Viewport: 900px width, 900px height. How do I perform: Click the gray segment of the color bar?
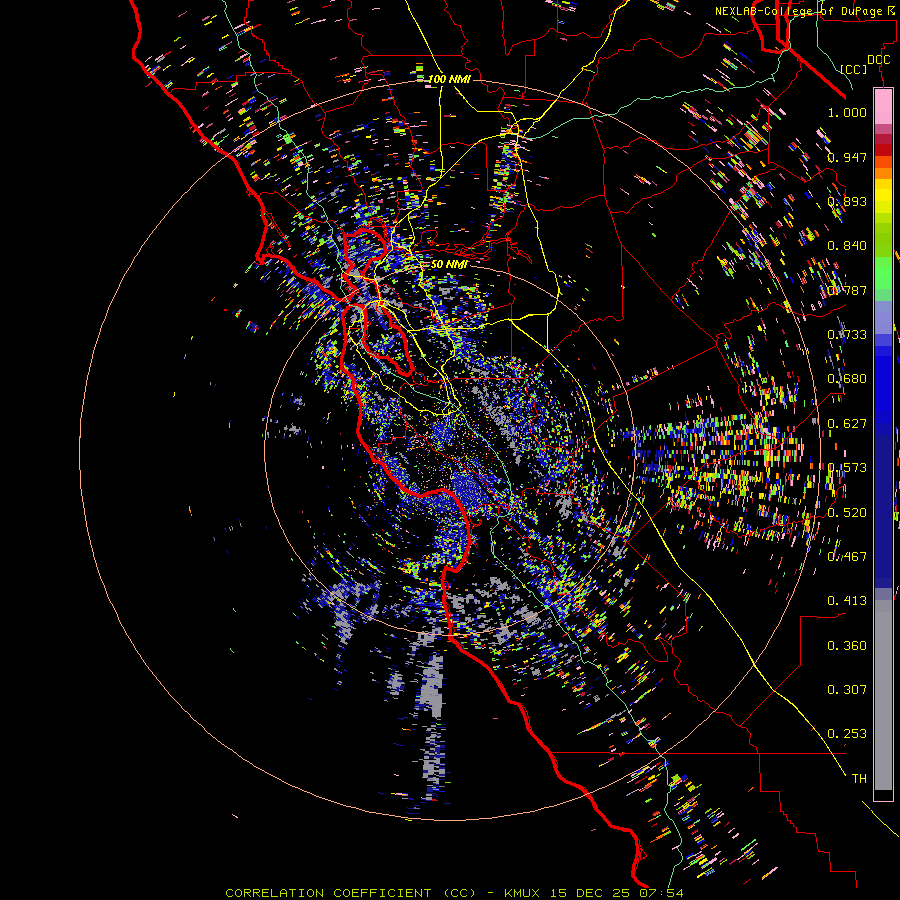pos(883,695)
